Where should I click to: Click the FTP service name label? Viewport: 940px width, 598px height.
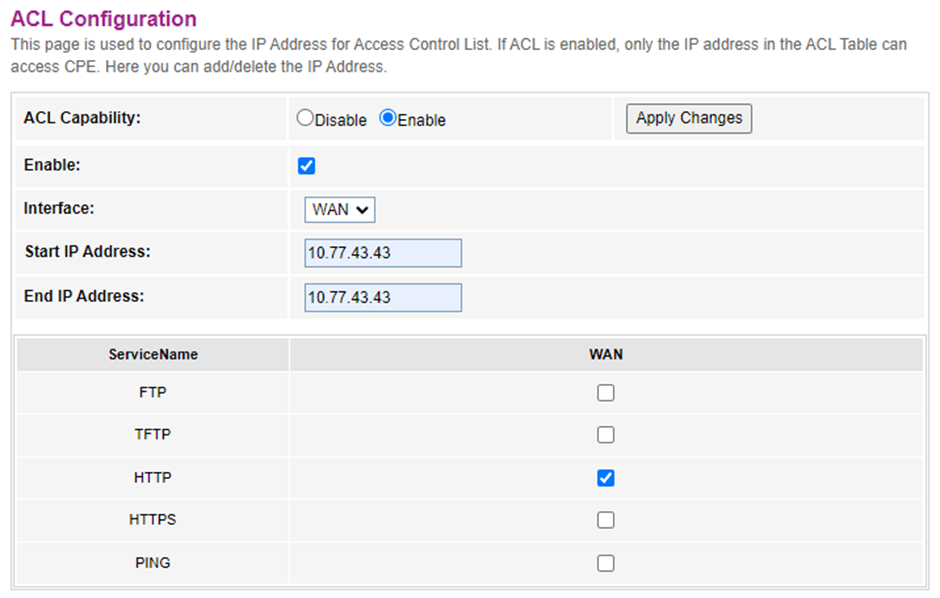153,393
